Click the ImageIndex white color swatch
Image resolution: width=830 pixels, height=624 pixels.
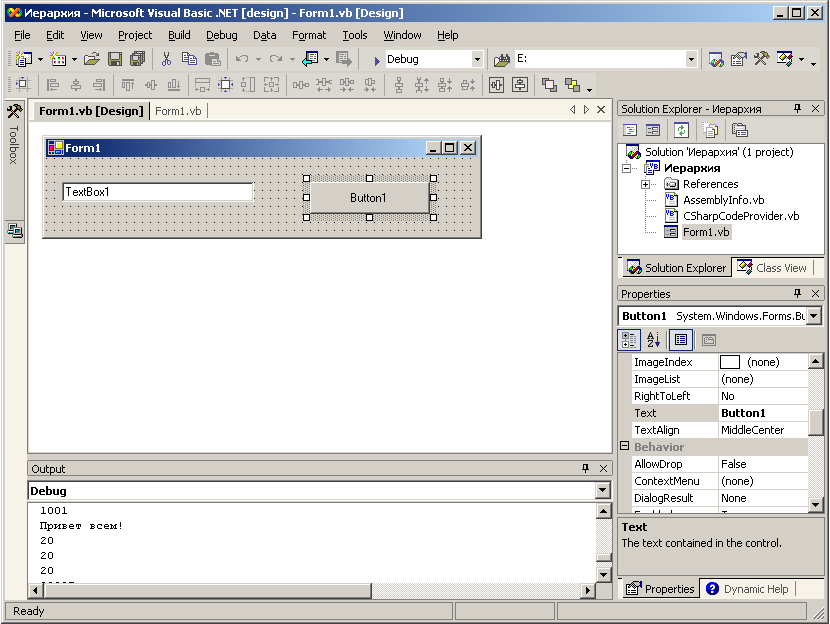pos(730,362)
